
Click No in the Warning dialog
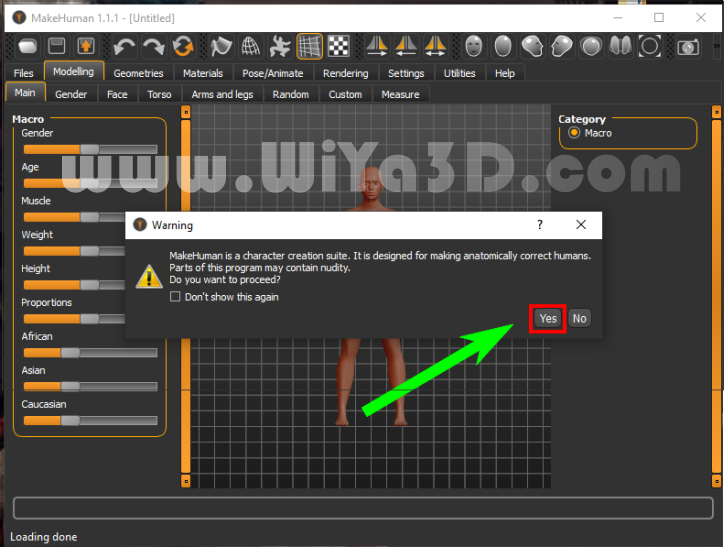coord(579,319)
